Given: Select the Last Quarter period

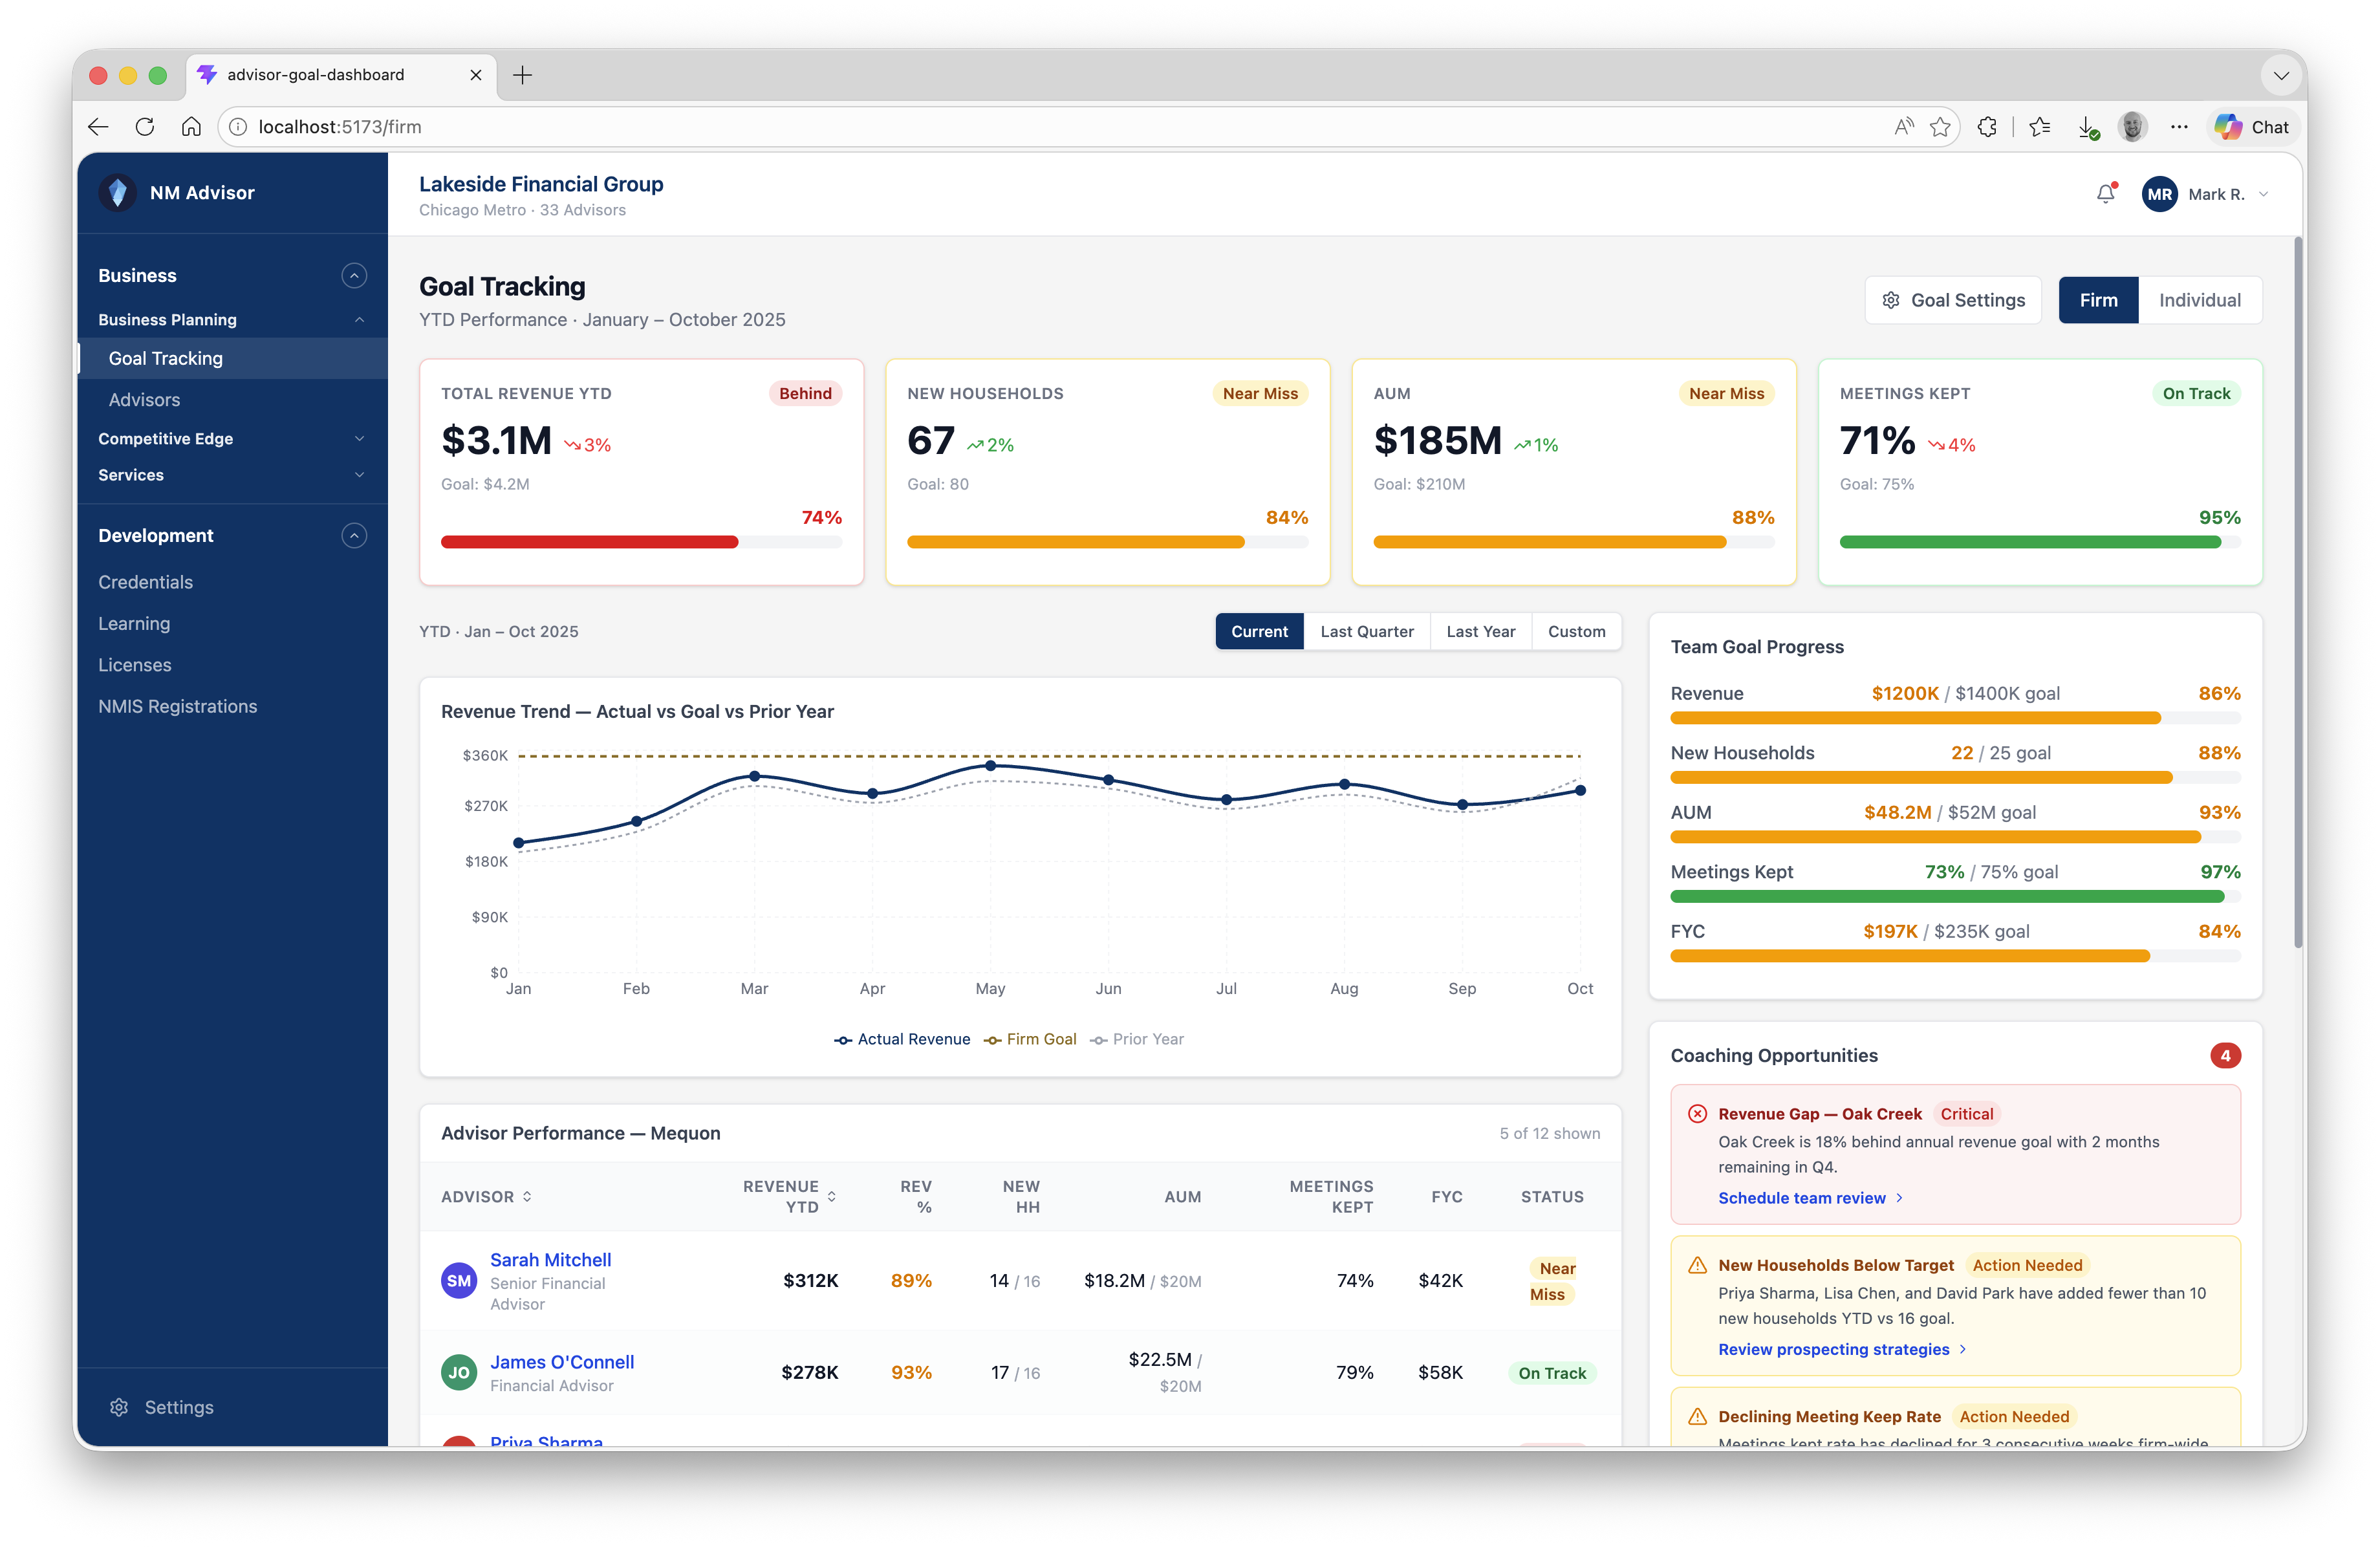Looking at the screenshot, I should point(1366,631).
